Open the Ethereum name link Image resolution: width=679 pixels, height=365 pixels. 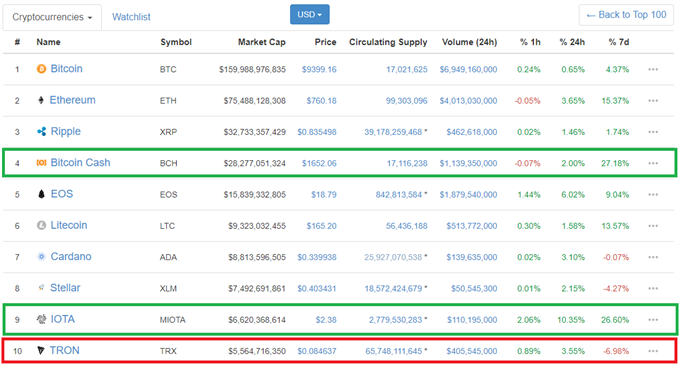pyautogui.click(x=72, y=100)
